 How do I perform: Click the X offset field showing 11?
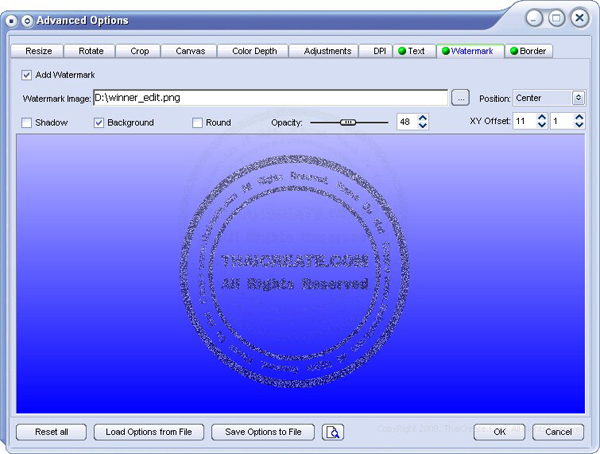[525, 121]
